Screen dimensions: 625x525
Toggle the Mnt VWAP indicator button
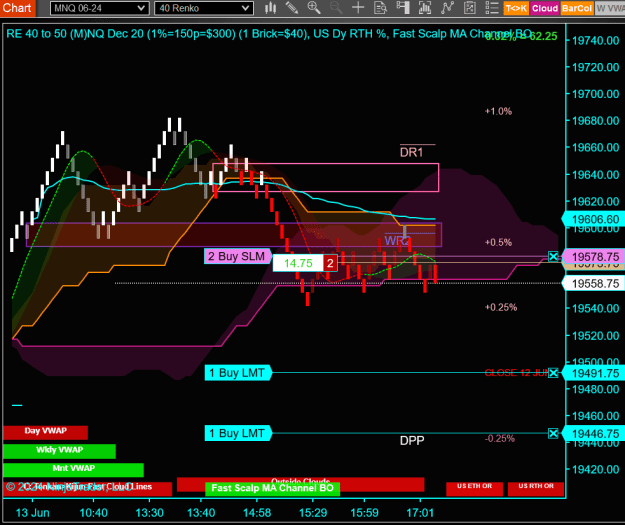[73, 470]
